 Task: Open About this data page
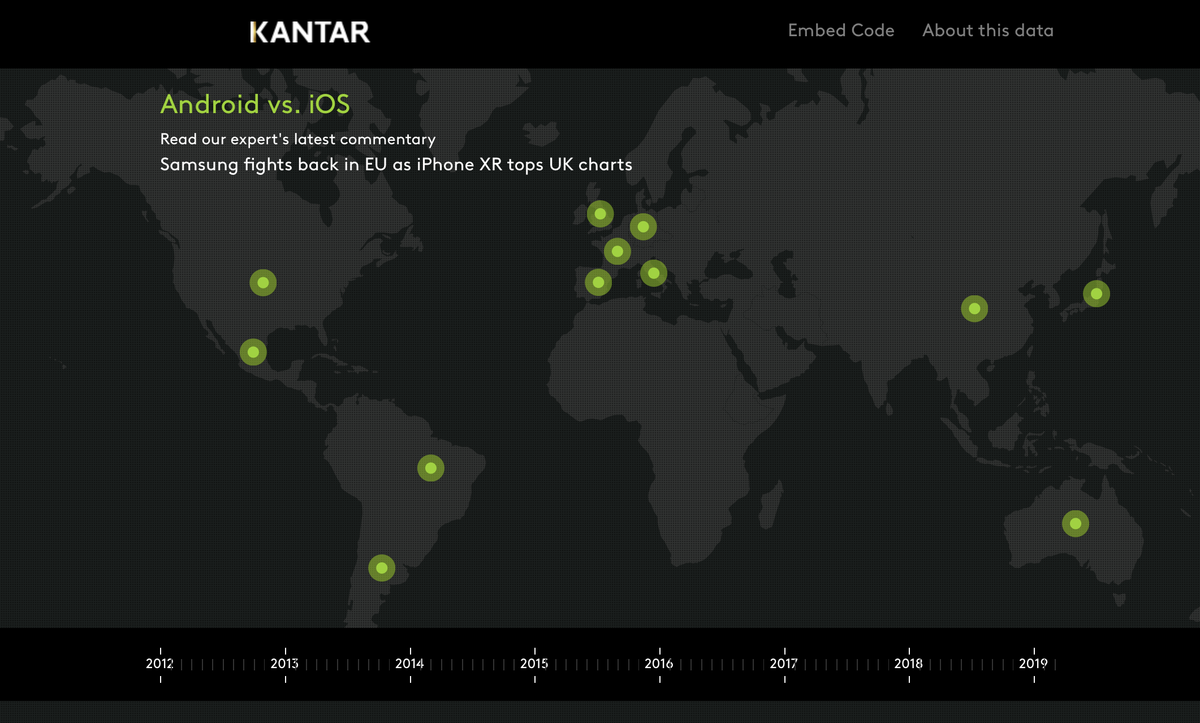987,30
